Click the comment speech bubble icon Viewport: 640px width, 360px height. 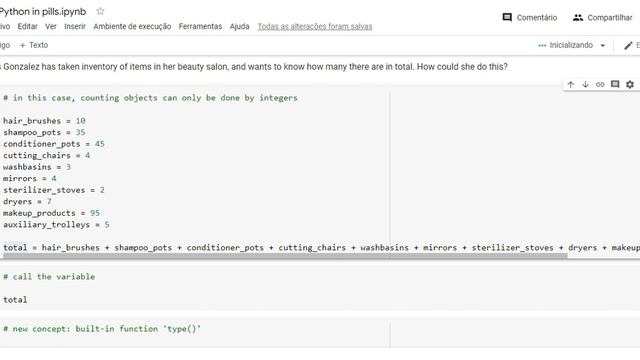pyautogui.click(x=507, y=18)
